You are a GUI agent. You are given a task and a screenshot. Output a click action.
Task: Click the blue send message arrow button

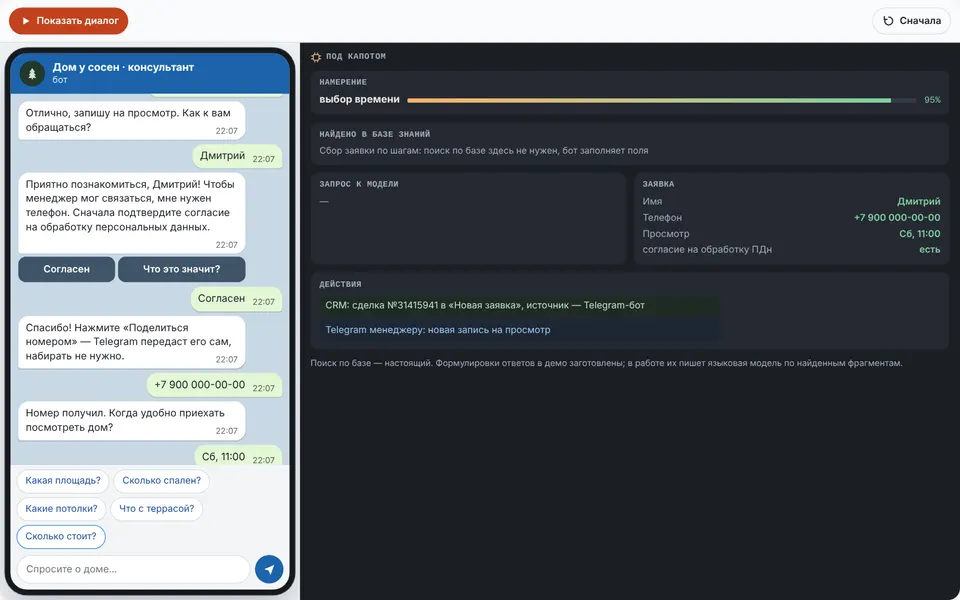[269, 569]
